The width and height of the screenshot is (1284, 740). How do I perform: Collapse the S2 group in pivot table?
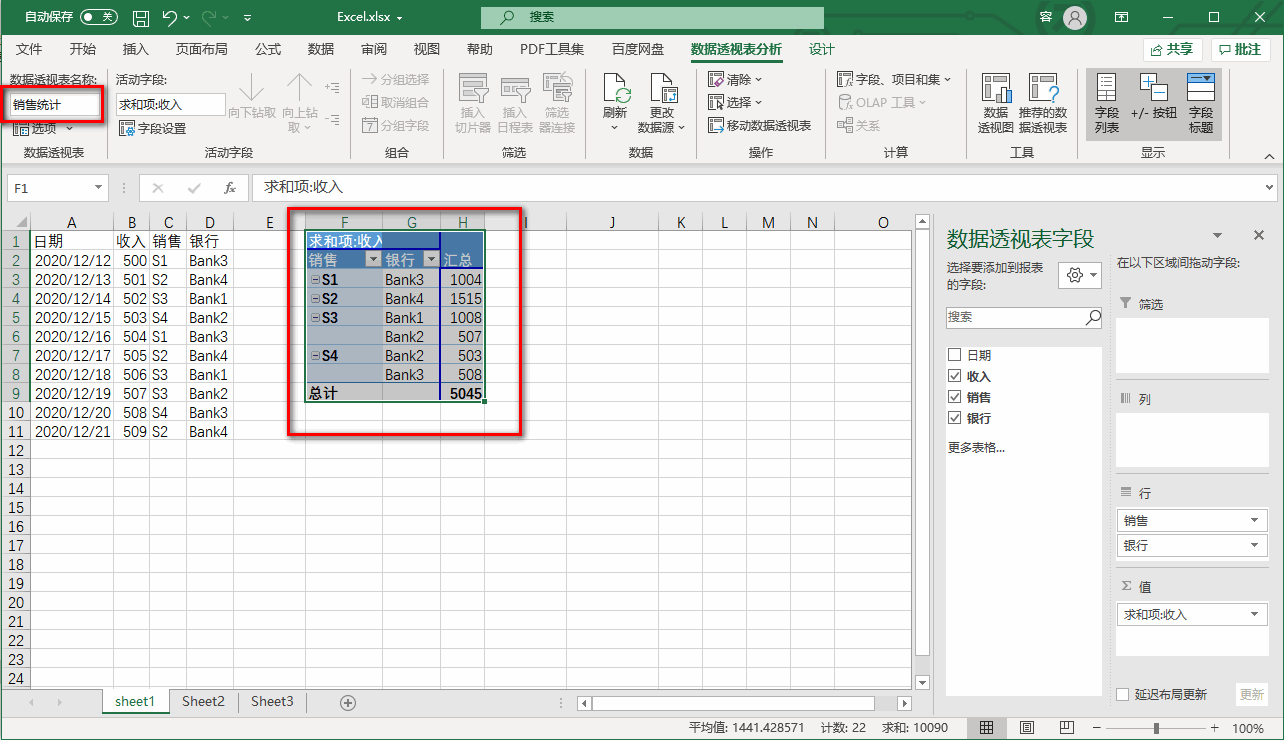coord(315,299)
